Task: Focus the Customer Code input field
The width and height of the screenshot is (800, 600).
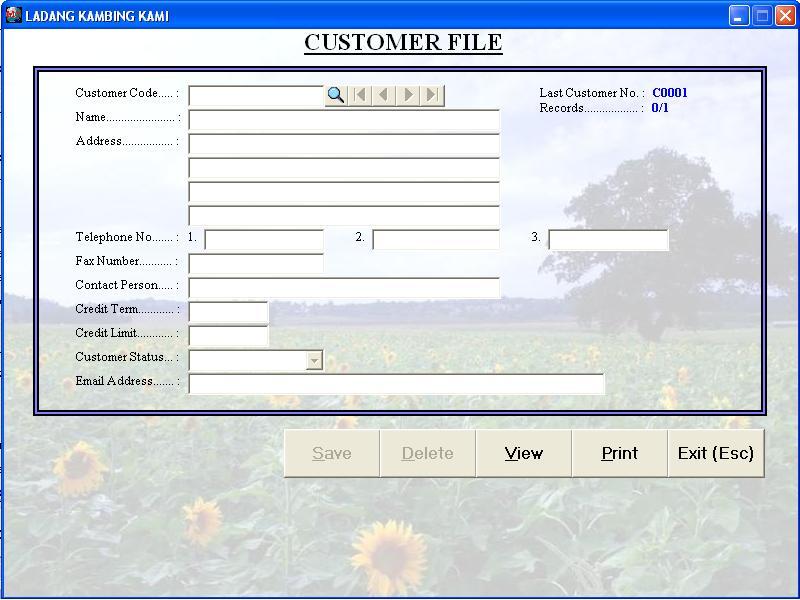Action: tap(256, 95)
